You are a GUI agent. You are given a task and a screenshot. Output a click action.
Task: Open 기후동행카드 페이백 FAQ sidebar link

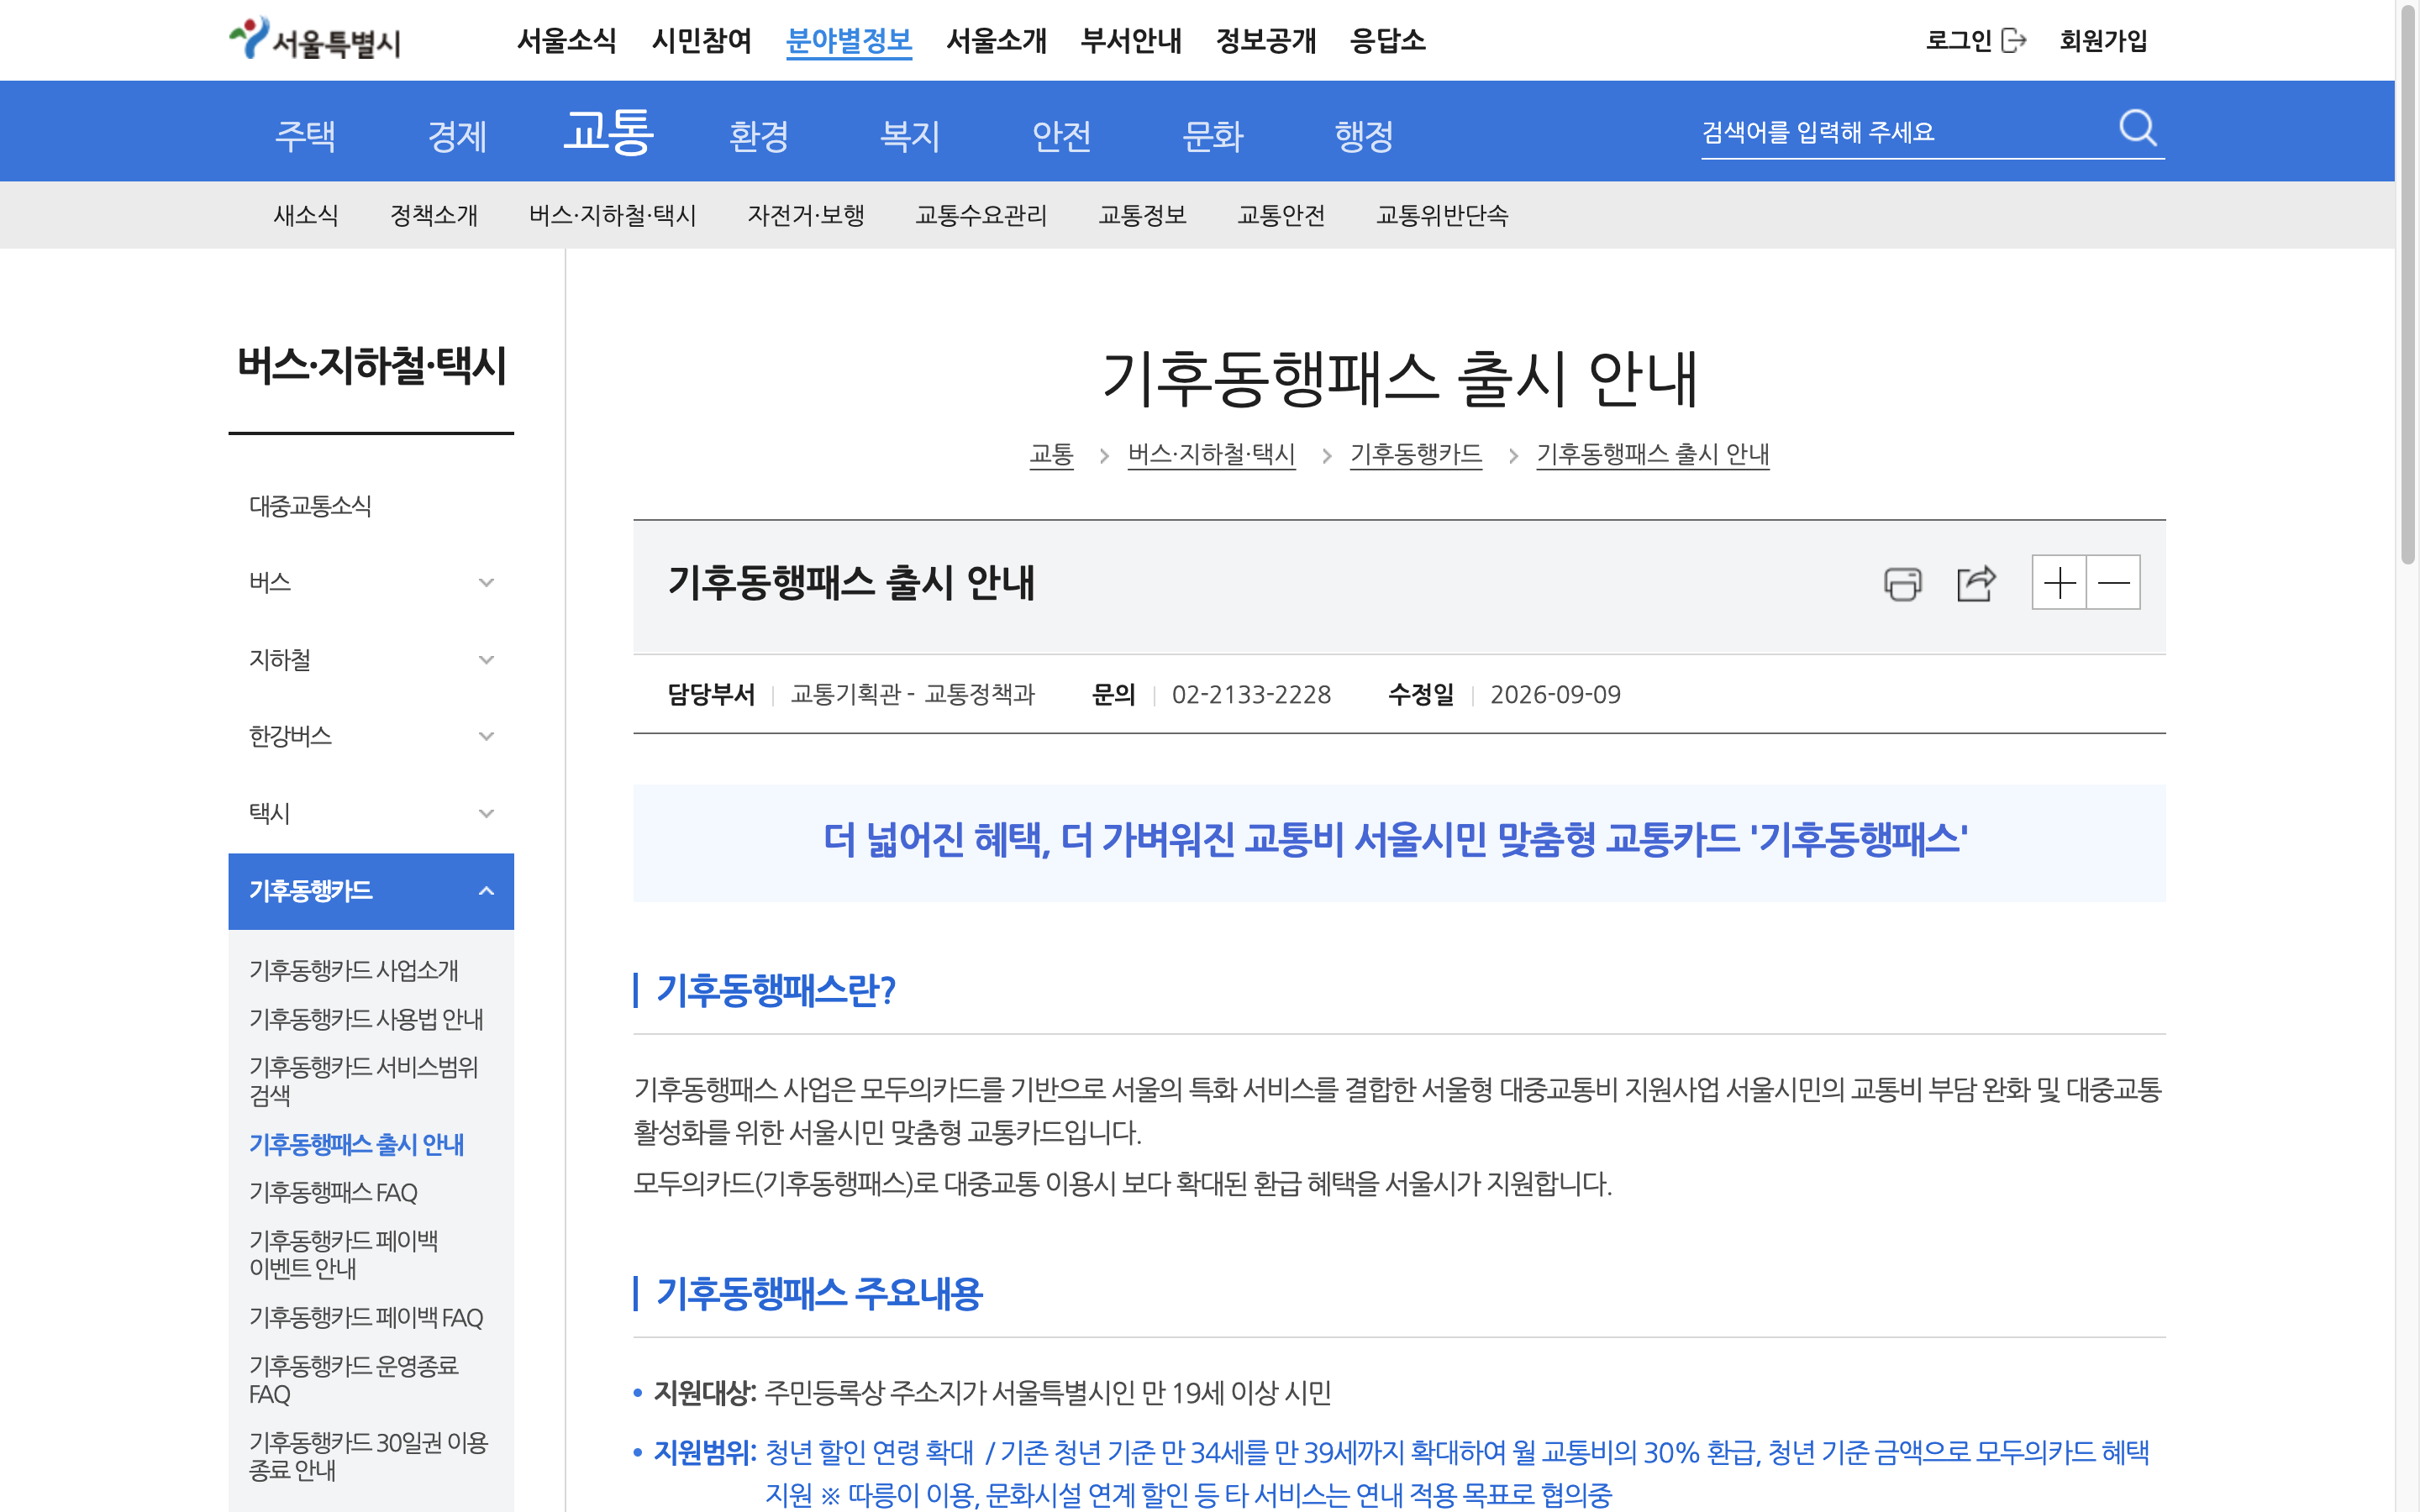366,1318
